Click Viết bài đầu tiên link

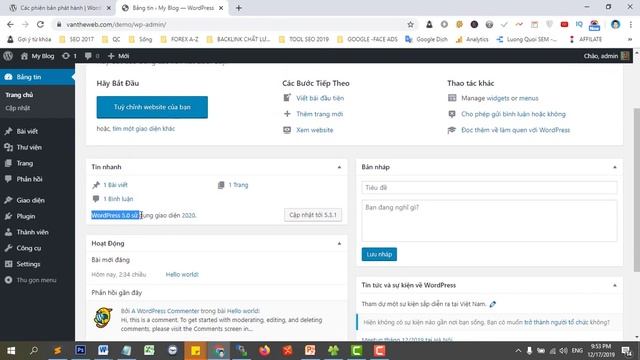click(x=320, y=98)
